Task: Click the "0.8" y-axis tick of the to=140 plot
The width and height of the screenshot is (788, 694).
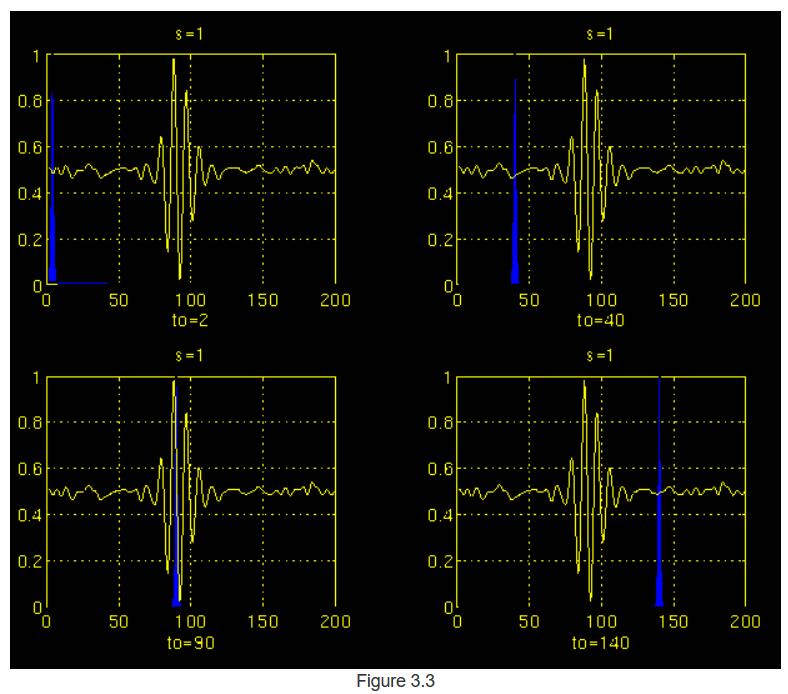Action: coord(440,422)
